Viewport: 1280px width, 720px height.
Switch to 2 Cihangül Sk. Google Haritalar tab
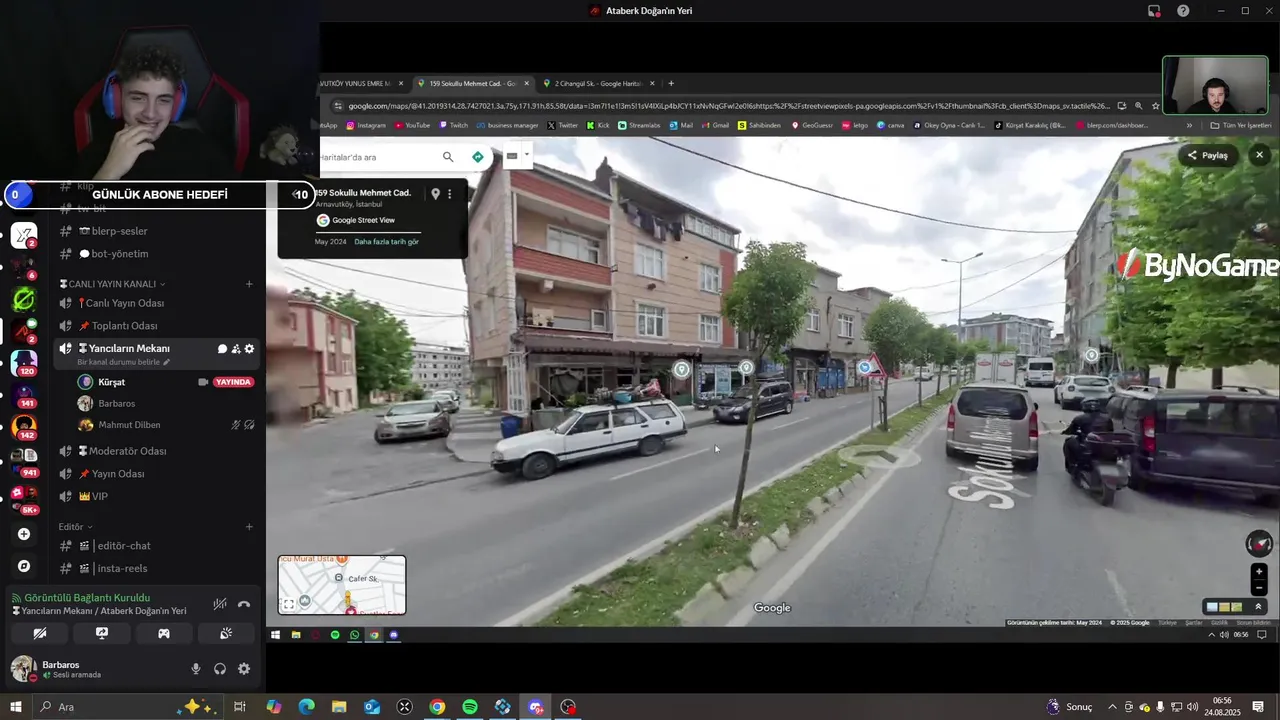click(599, 83)
